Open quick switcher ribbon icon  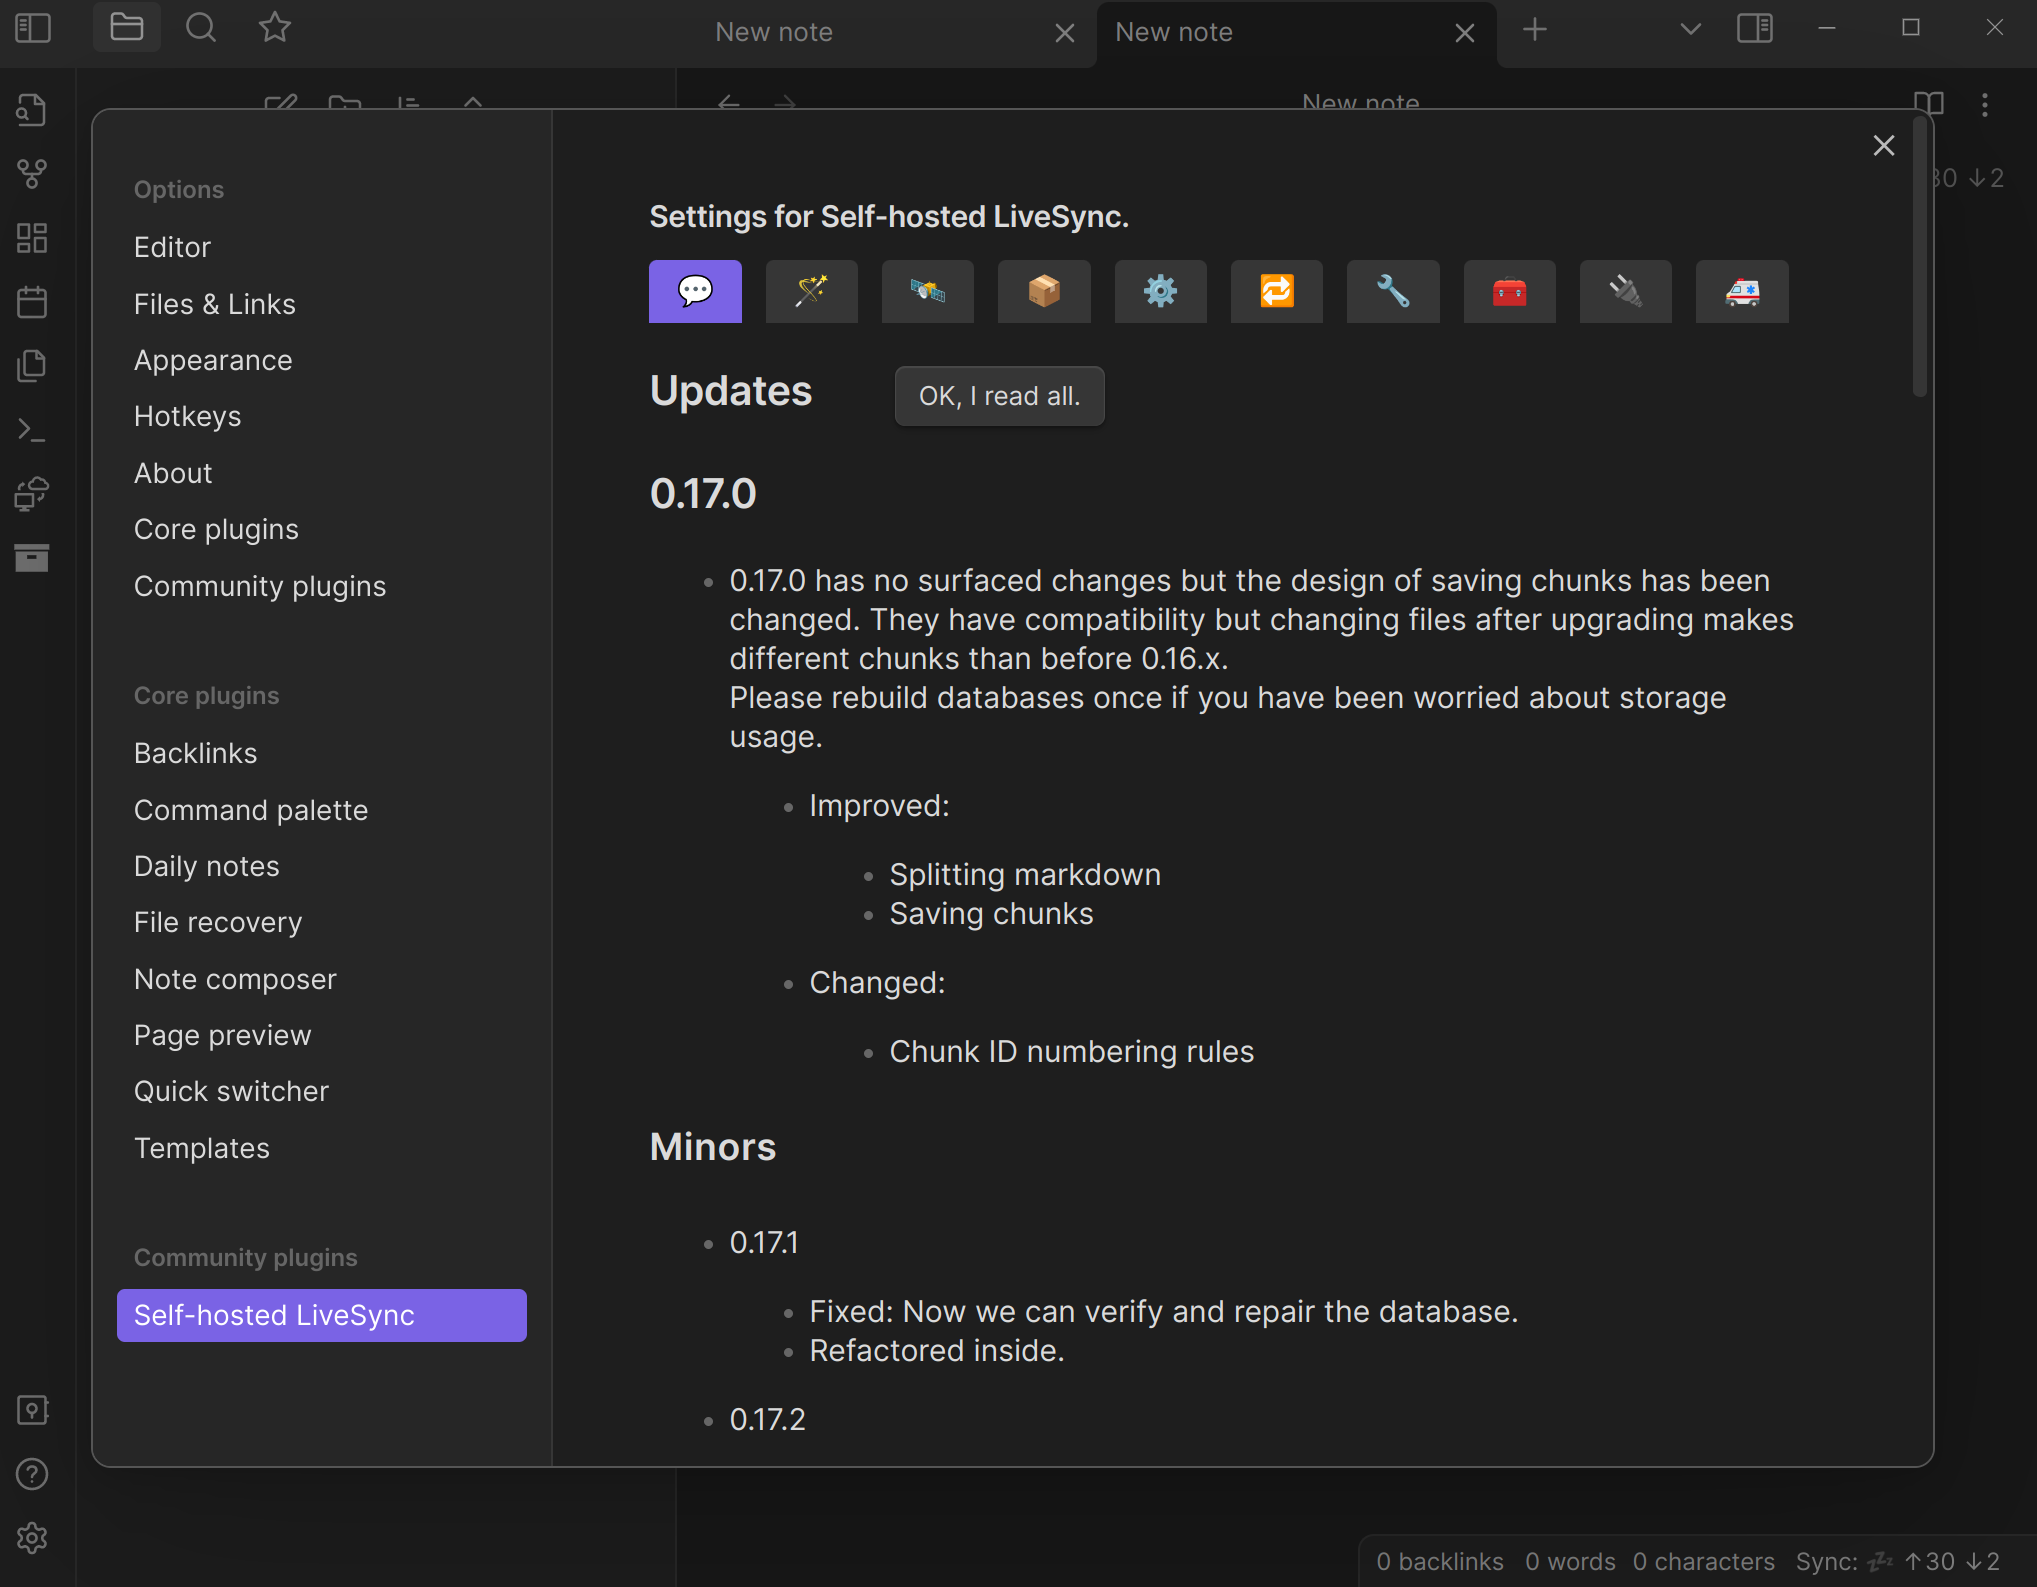(32, 110)
